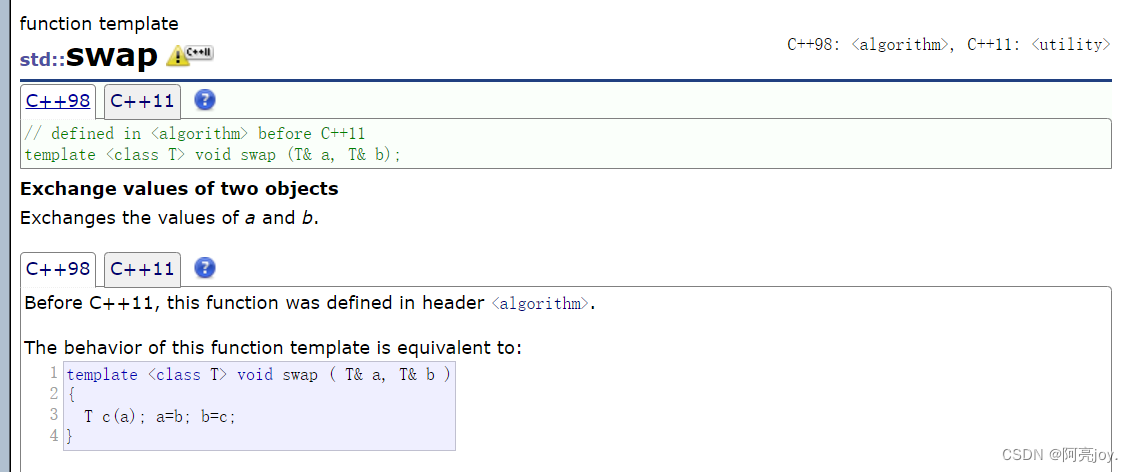Screen dimensions: 1133x472
Task: Click the <algorithm> header in the top-right corner
Action: 900,44
